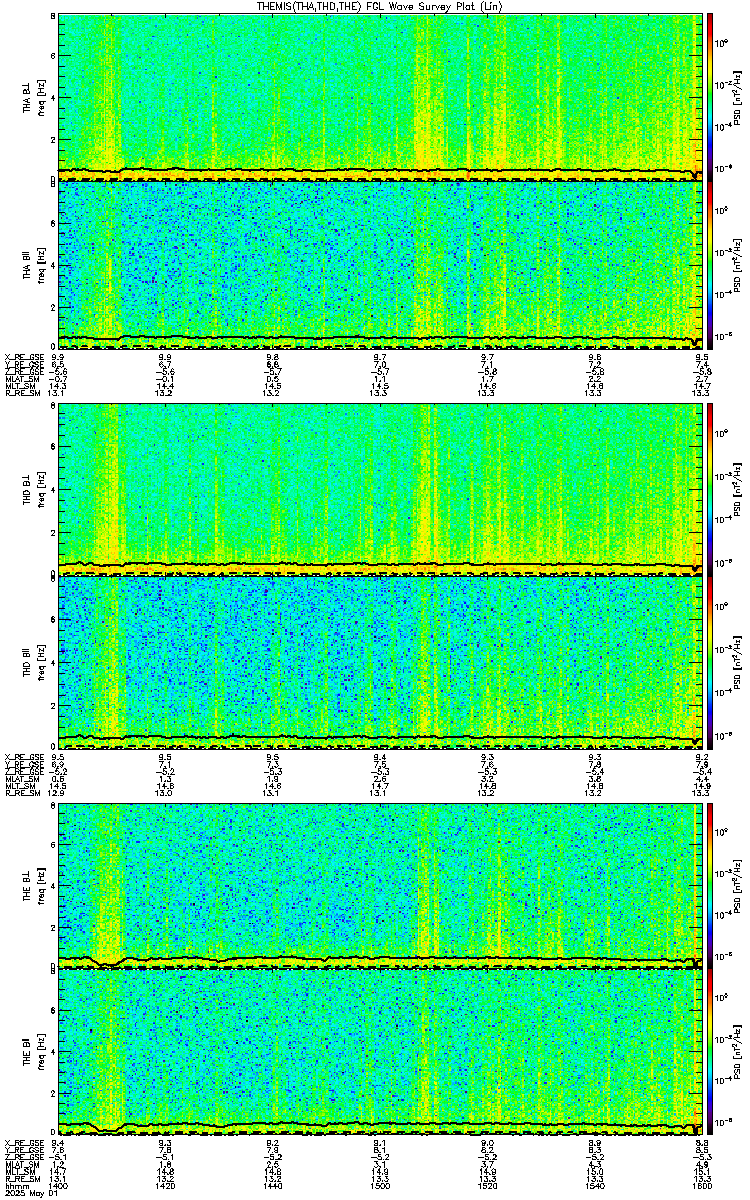This screenshot has width=750, height=1200.
Task: Click the THE B-perpendicular spectrogram panel
Action: pyautogui.click(x=379, y=884)
